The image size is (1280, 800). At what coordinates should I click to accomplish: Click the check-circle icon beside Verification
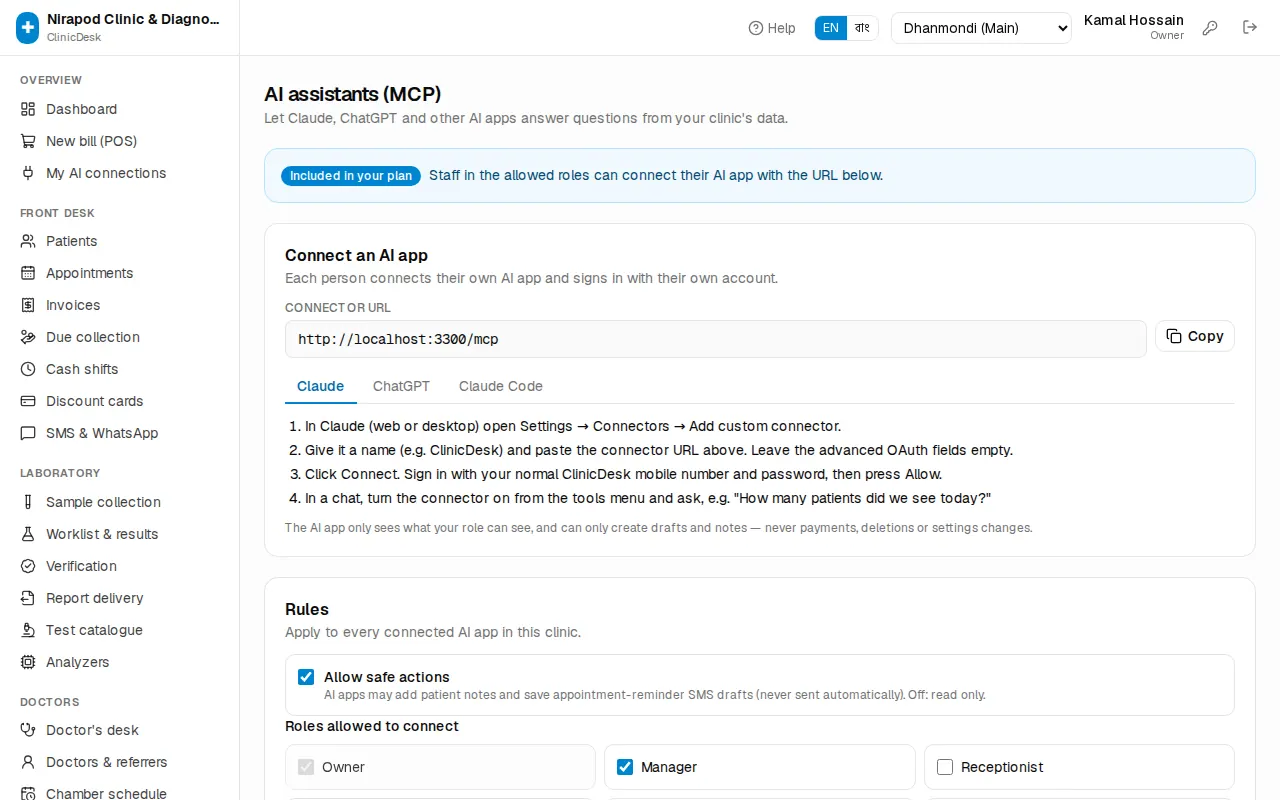pyautogui.click(x=28, y=566)
